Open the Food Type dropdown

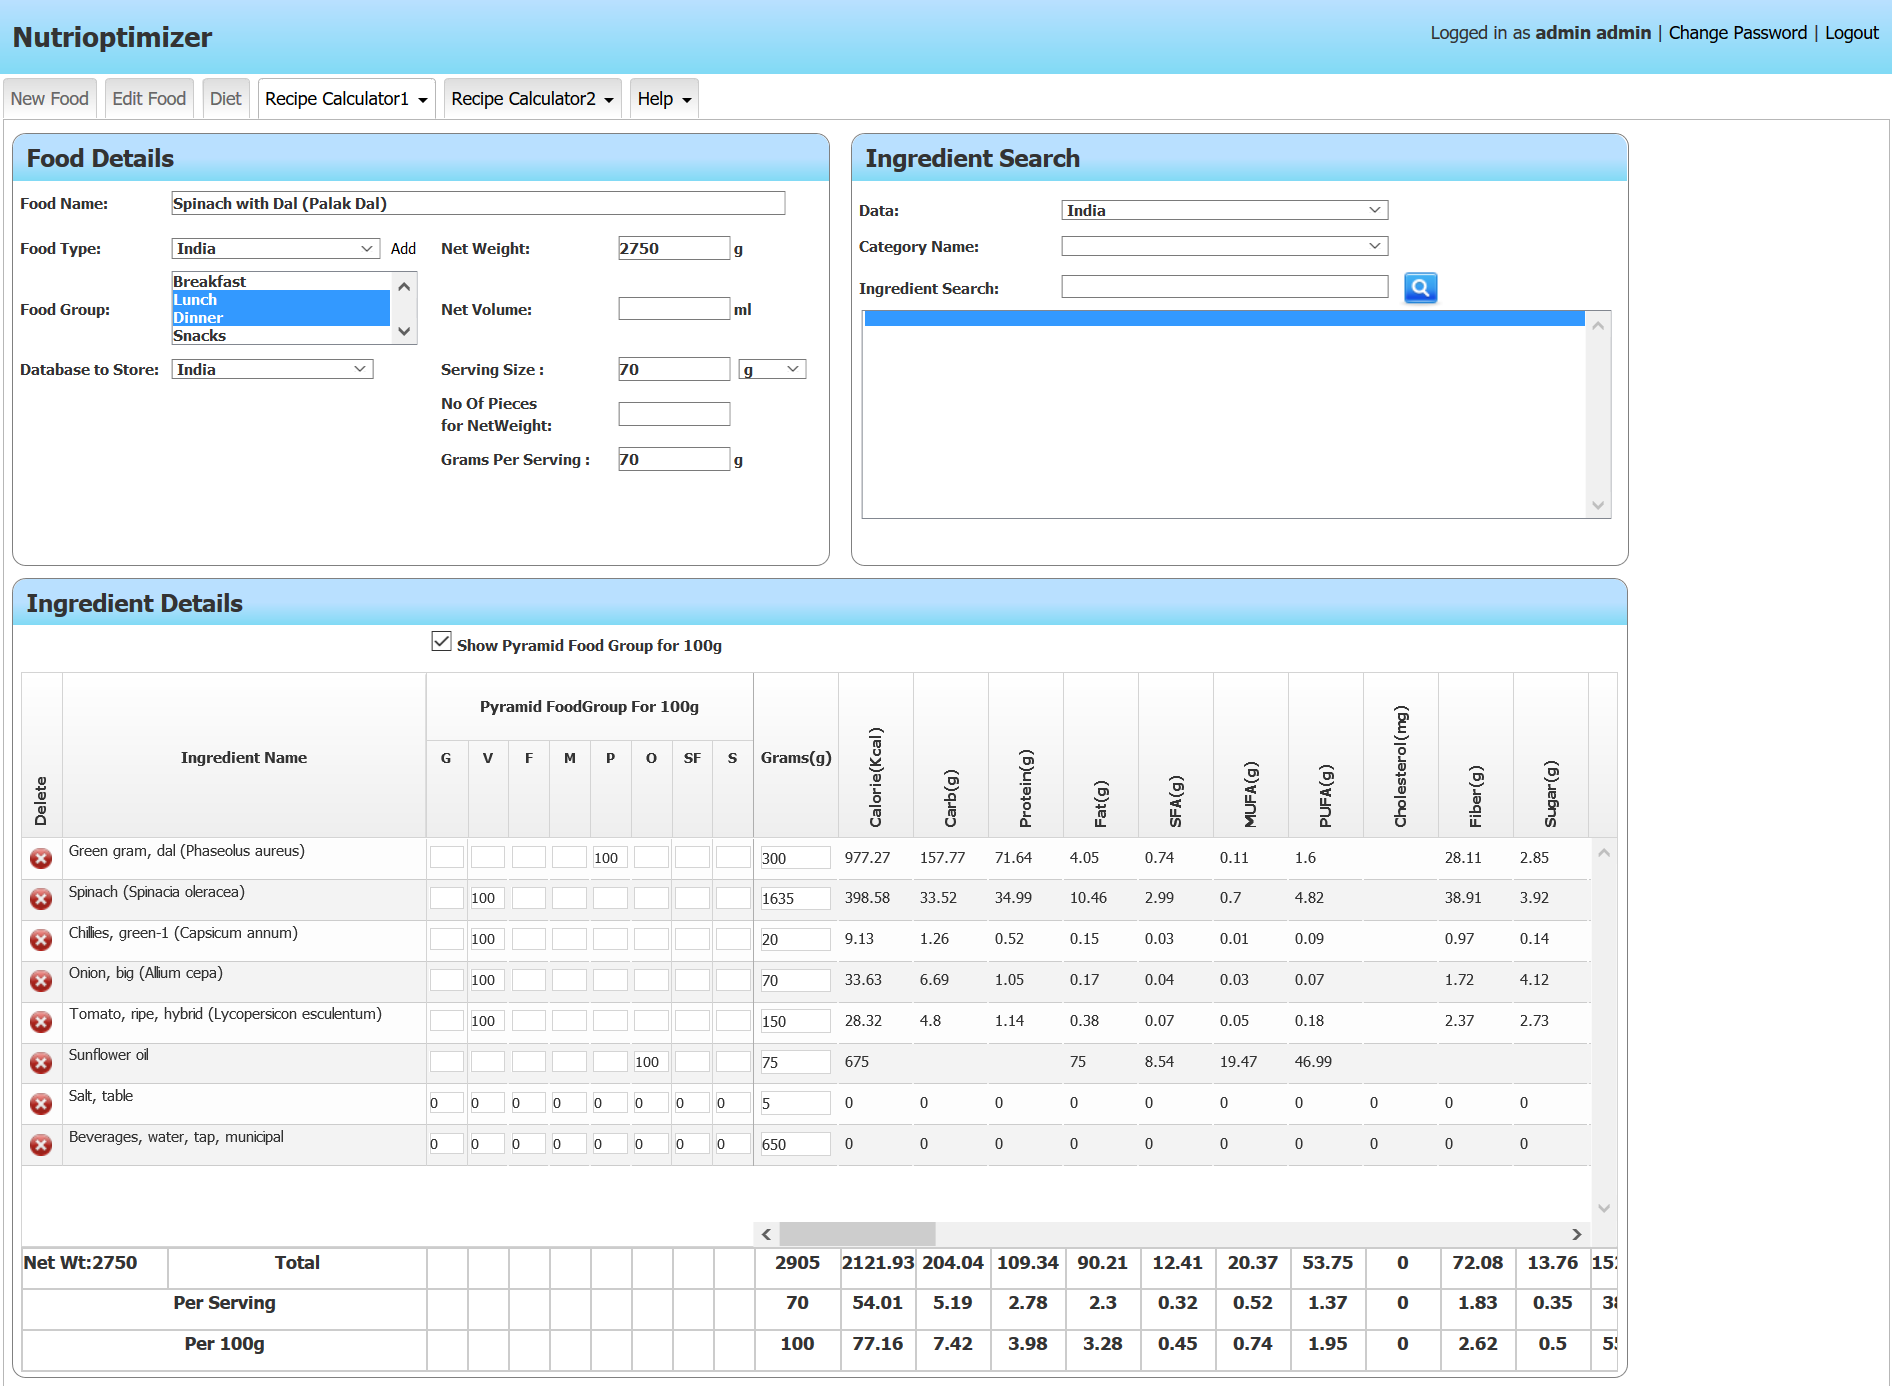click(x=274, y=249)
